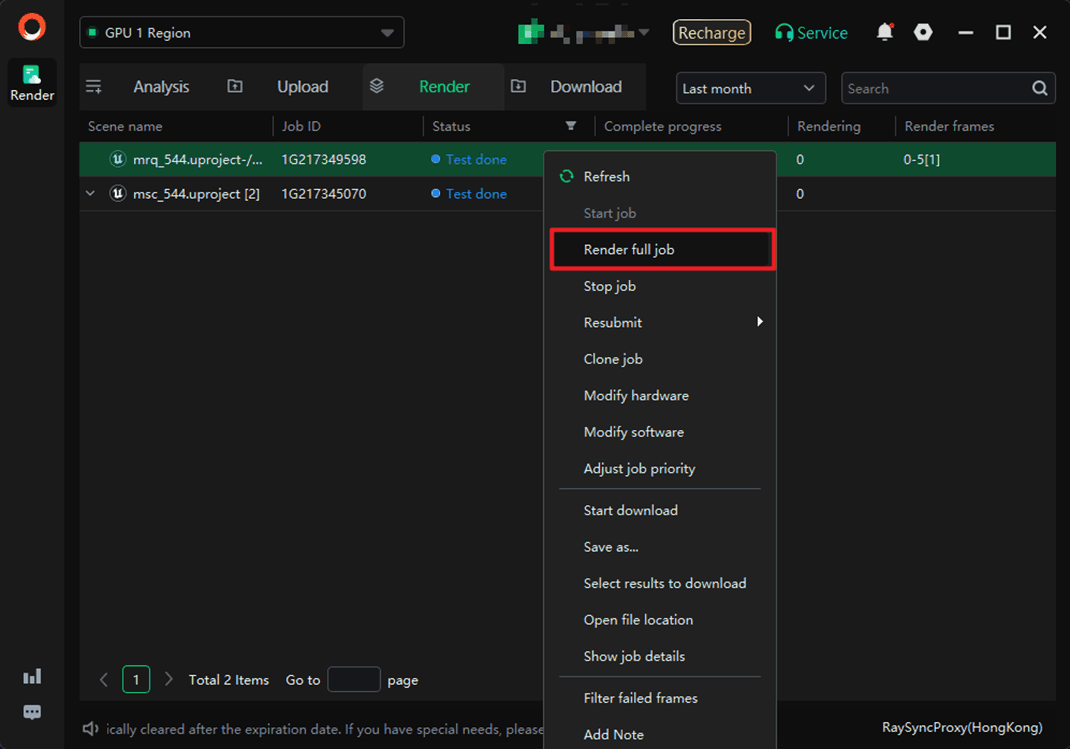Open the feedback chat bubble icon
Screen dimensions: 1070x749
pos(32,712)
